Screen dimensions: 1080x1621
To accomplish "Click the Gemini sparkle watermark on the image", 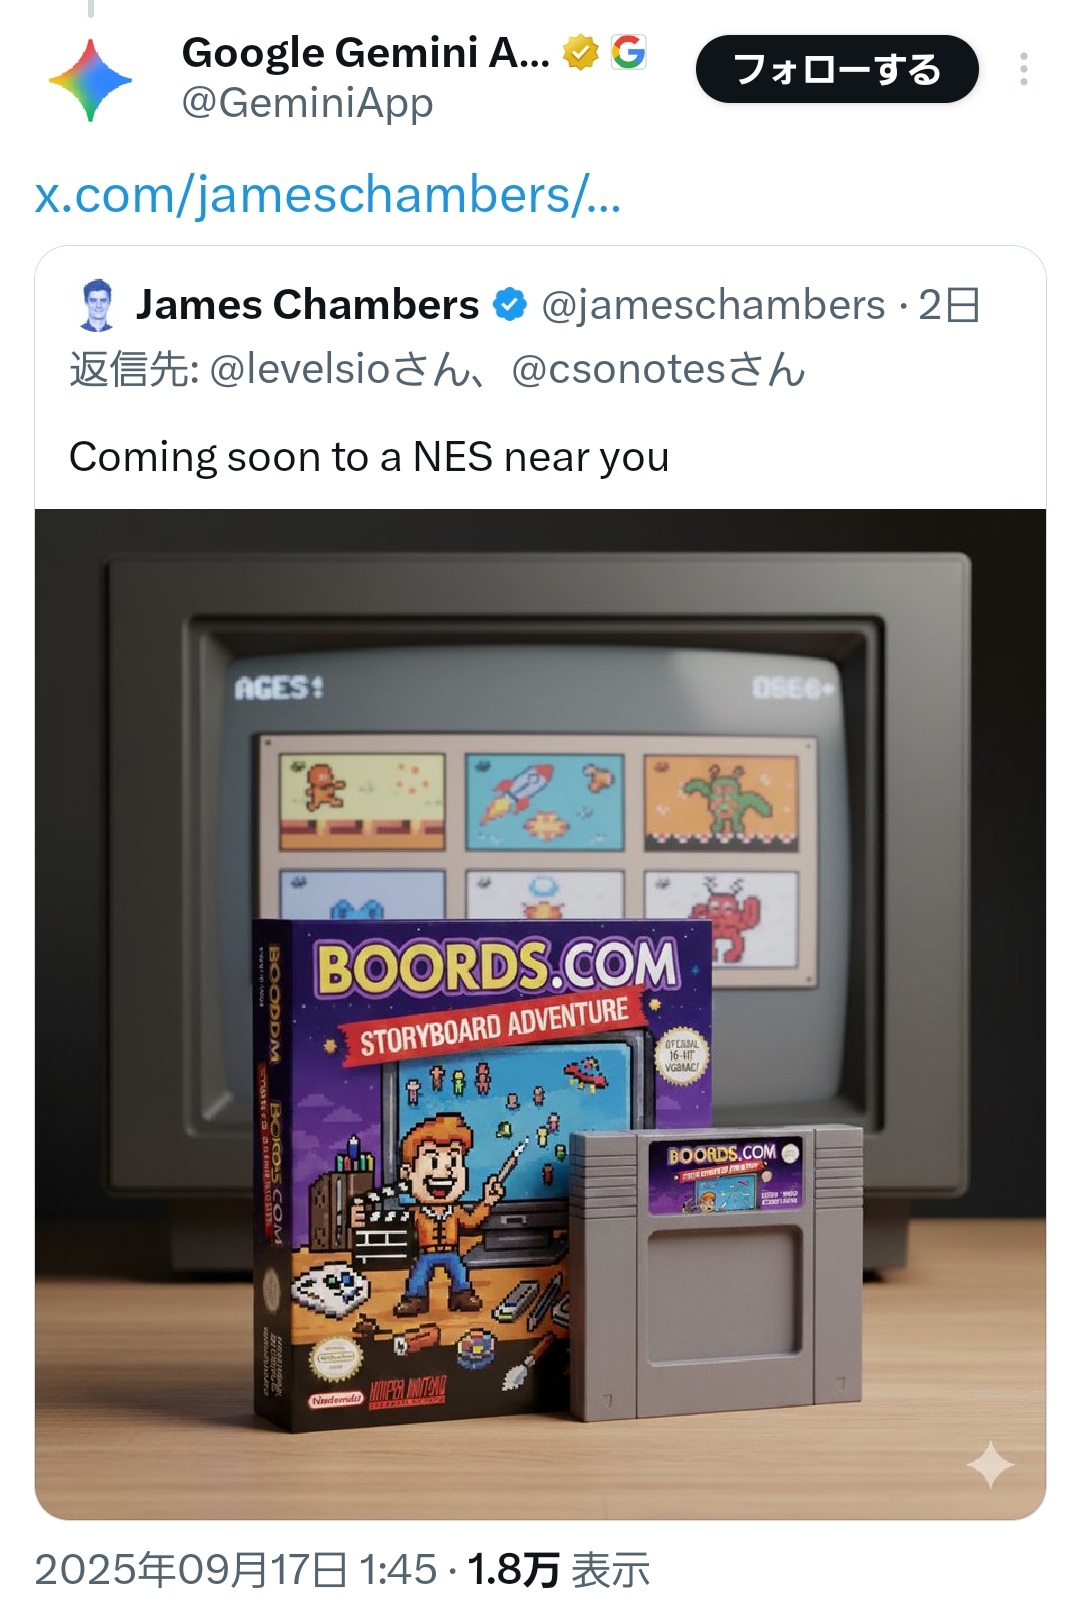I will [990, 1464].
